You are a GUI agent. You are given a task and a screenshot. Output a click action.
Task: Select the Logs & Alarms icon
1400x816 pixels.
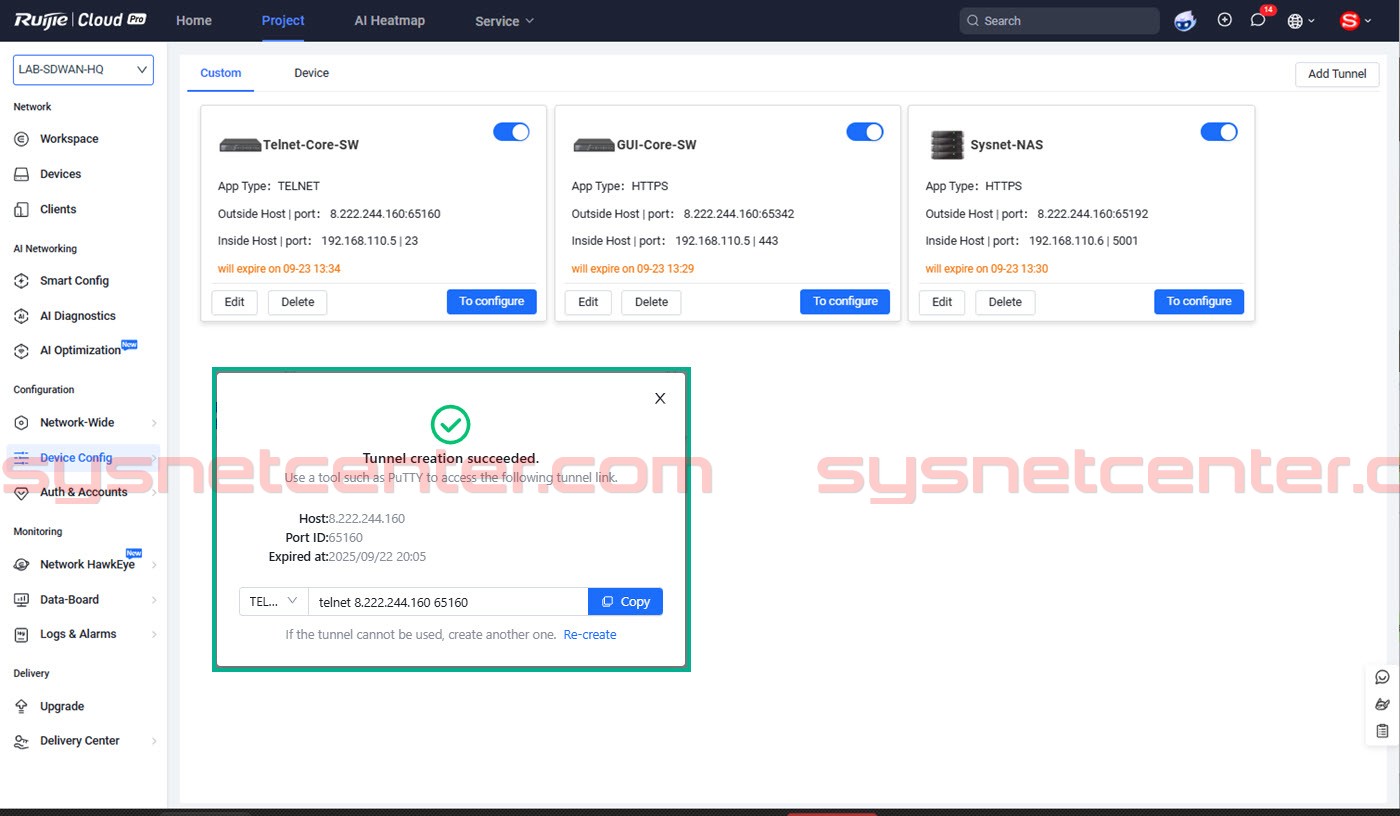click(21, 635)
